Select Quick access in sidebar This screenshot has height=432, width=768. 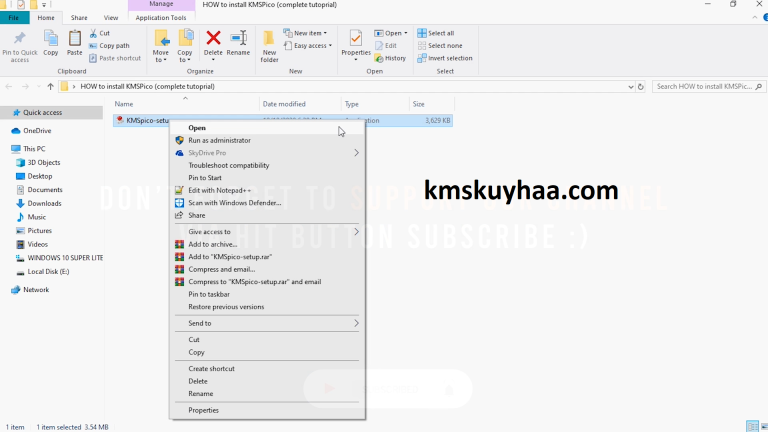tap(51, 113)
